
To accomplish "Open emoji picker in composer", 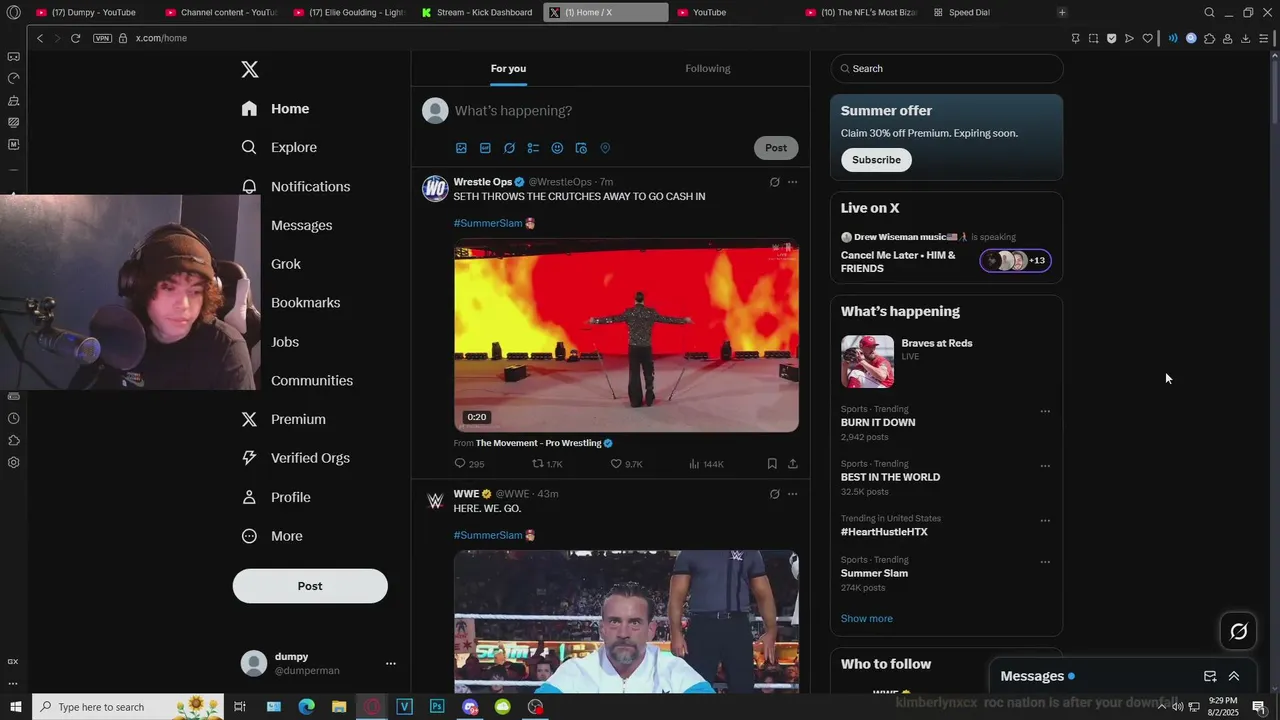I will [557, 148].
